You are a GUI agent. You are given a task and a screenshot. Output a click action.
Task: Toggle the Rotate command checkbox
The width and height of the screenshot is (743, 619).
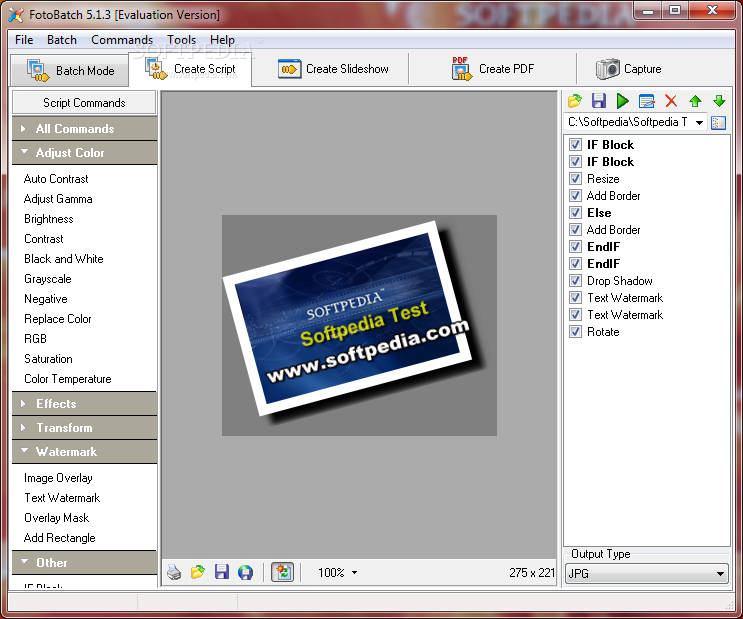point(575,332)
